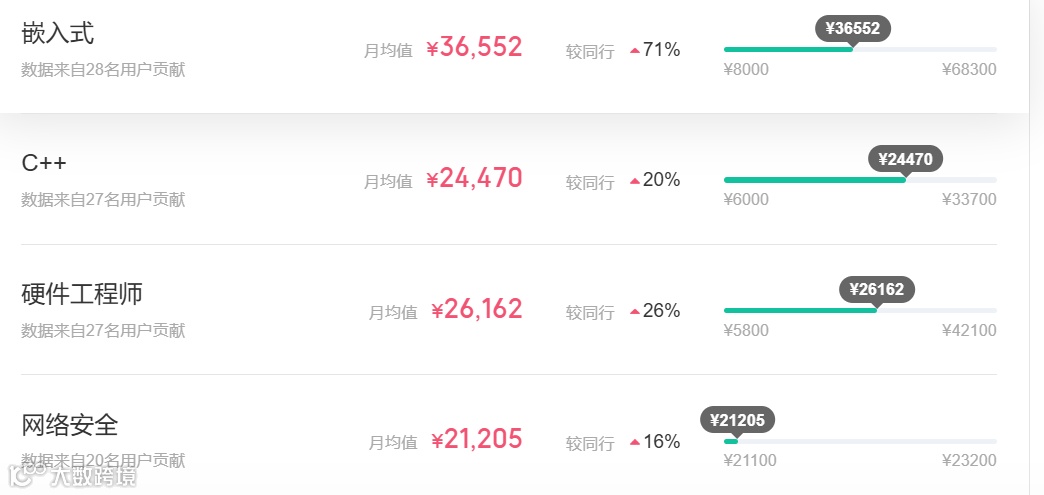Click the C++ salary range bar

(x=860, y=180)
